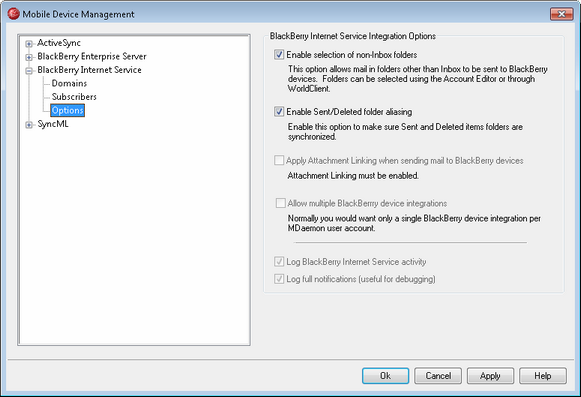Collapse the BlackBerry Internet Service node

(29, 71)
